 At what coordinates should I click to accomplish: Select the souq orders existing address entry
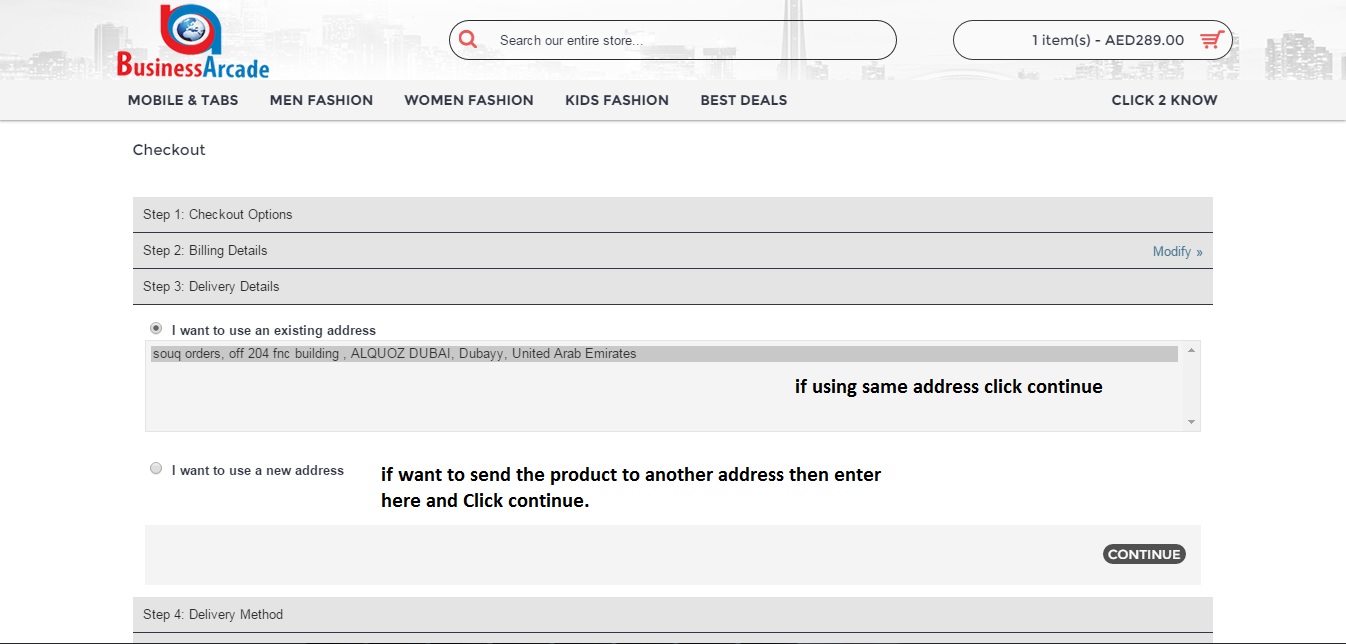pyautogui.click(x=664, y=353)
